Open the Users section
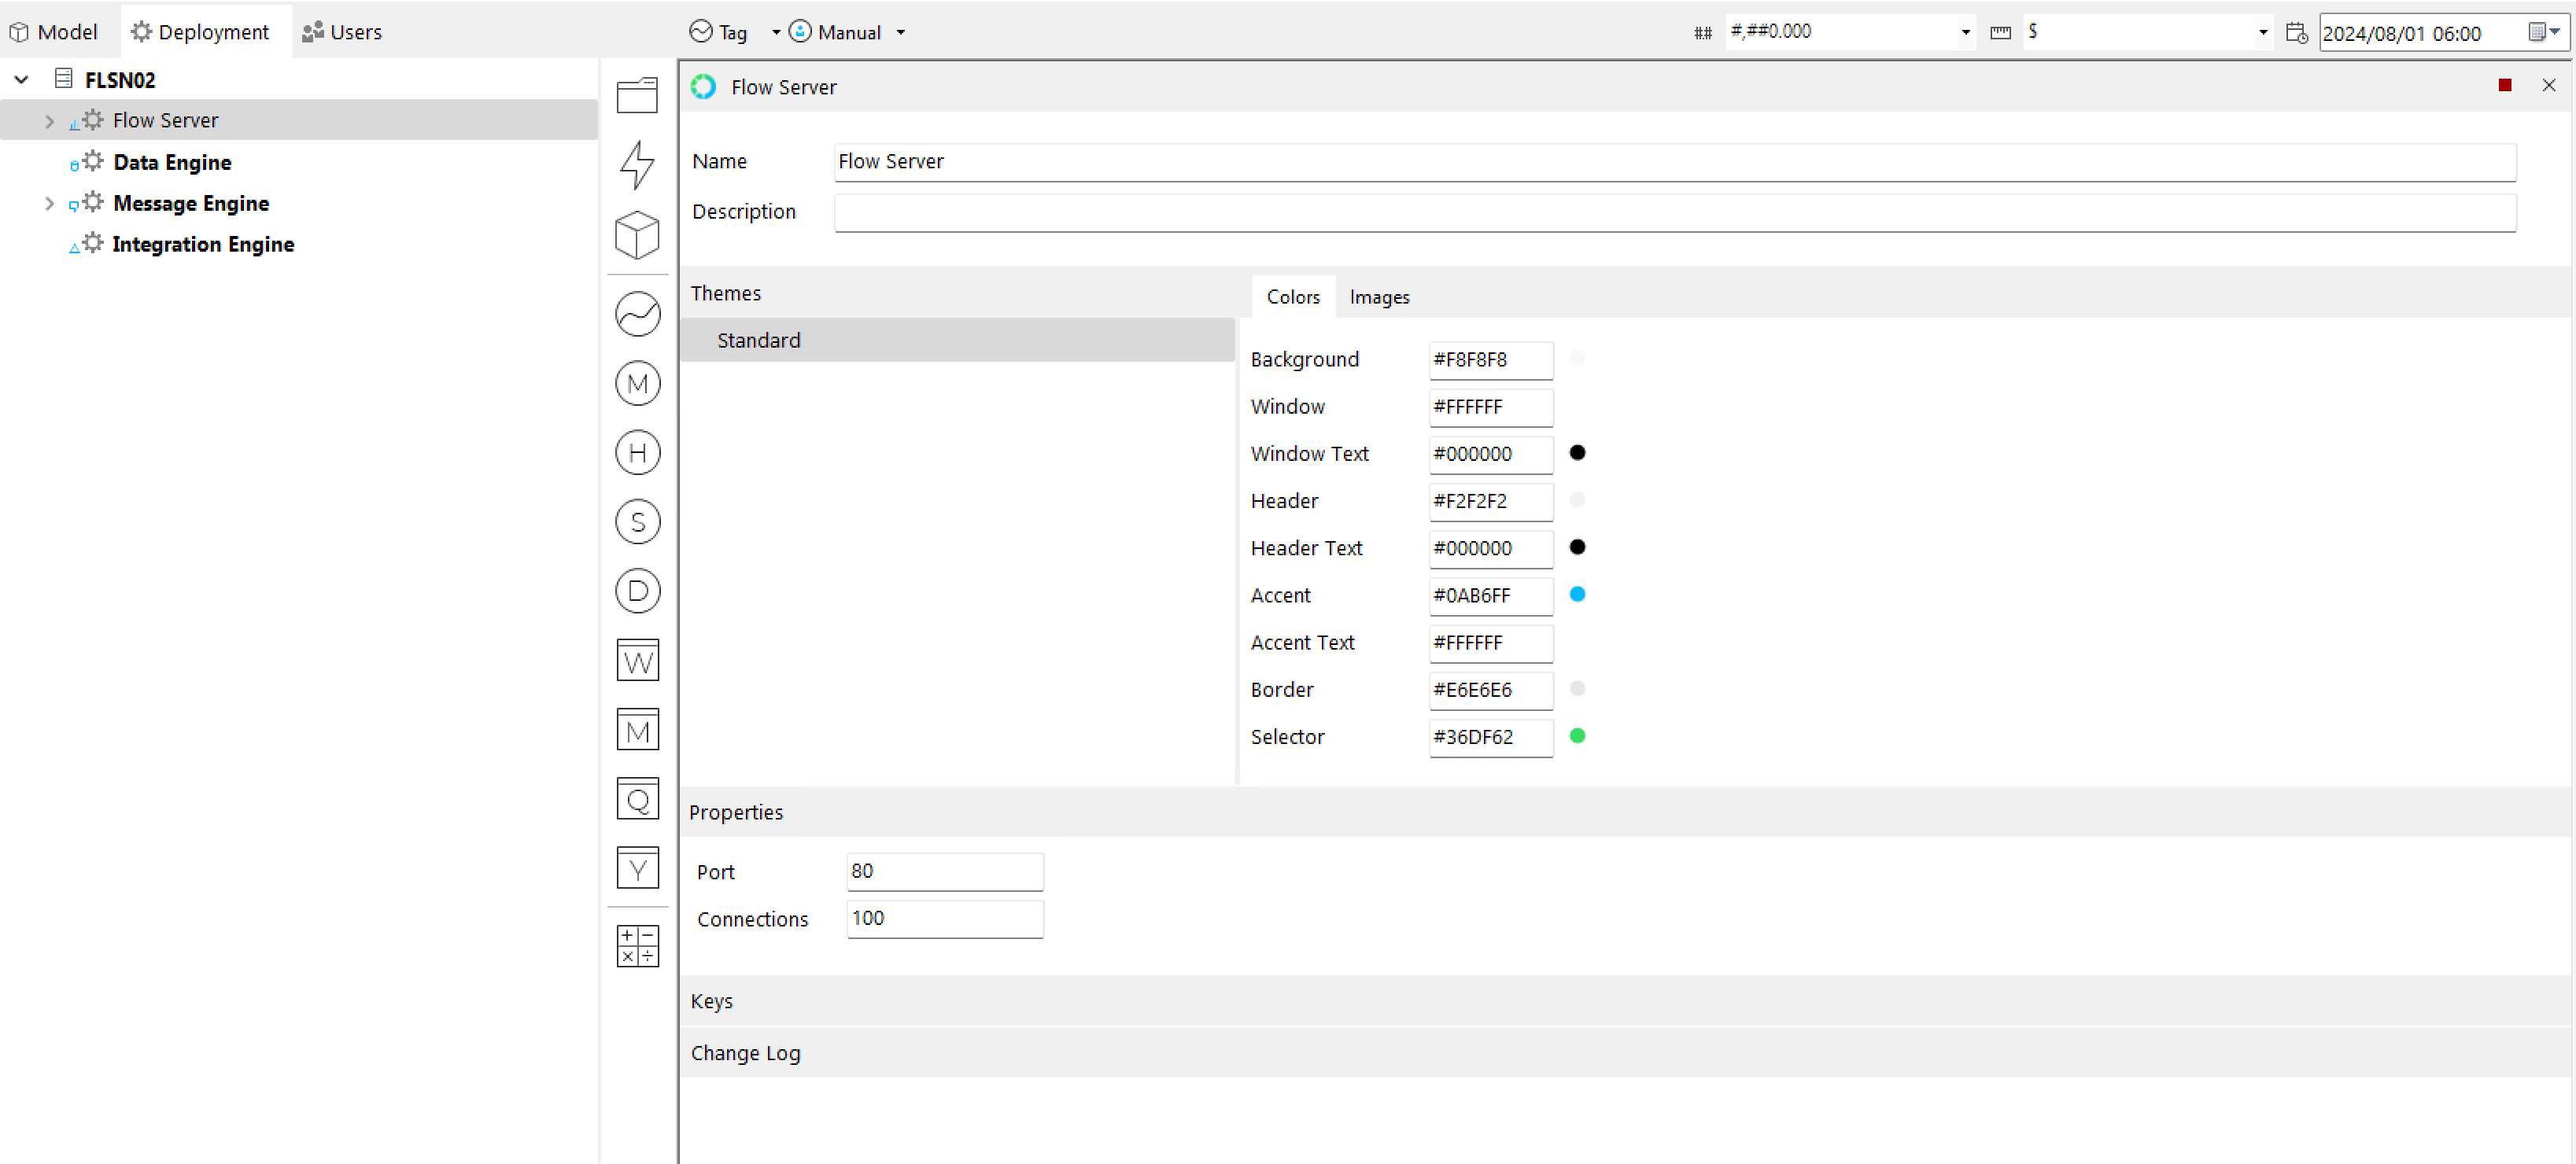 click(x=343, y=31)
